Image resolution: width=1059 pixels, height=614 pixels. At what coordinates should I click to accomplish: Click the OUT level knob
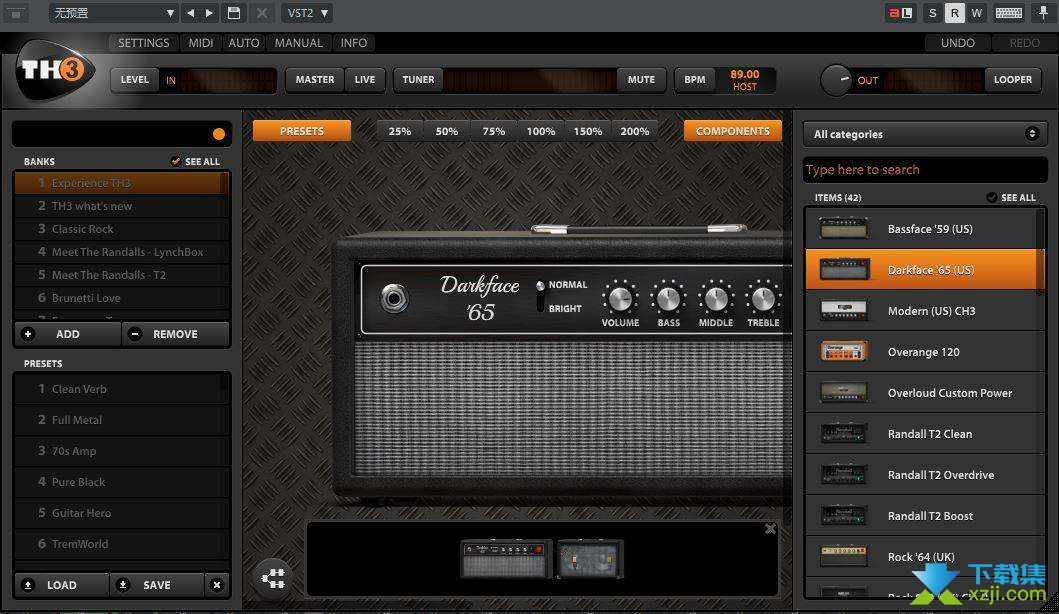[836, 80]
